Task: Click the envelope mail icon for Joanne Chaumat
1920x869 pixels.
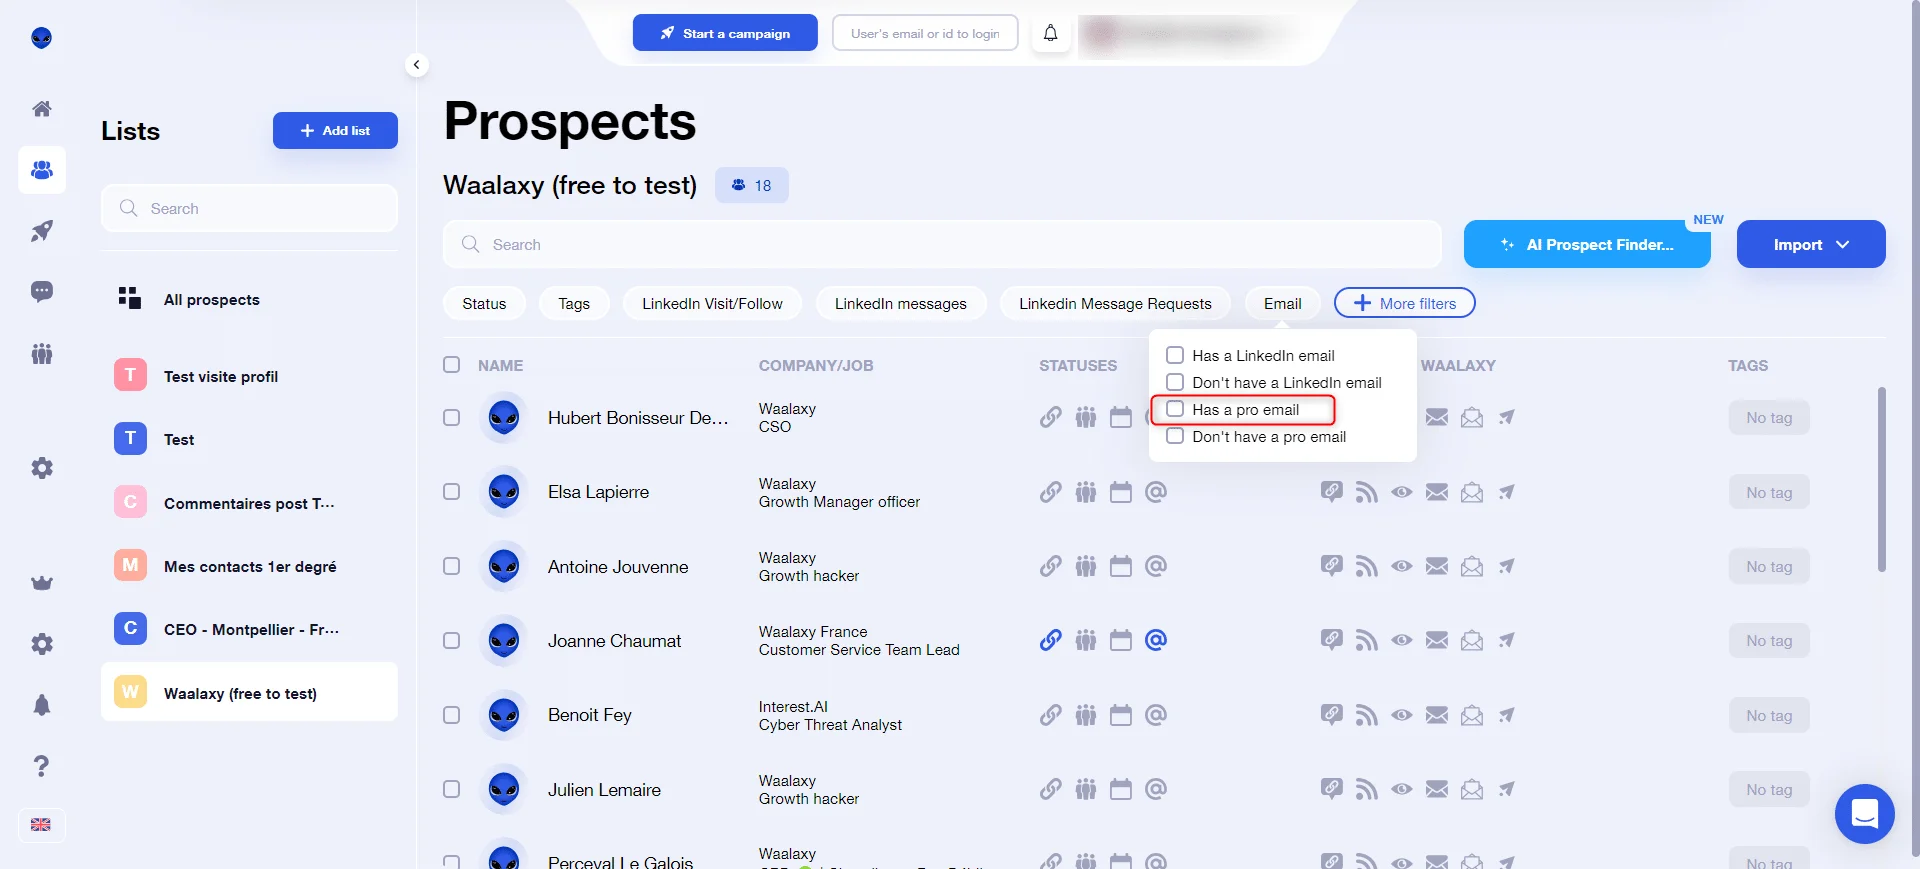Action: [1436, 640]
